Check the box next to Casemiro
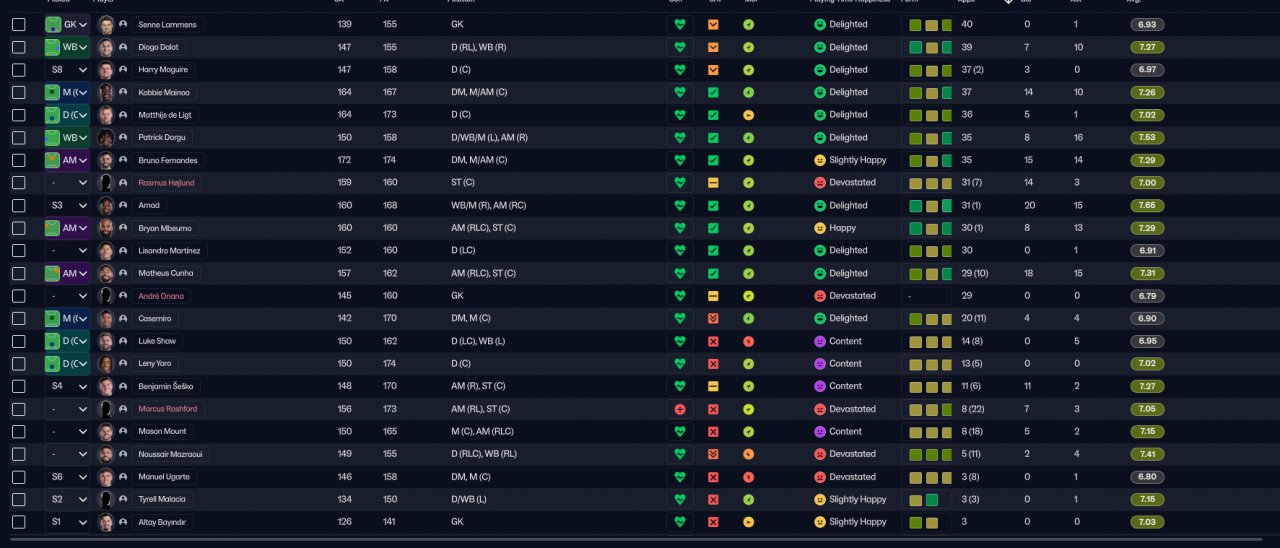 (x=19, y=318)
